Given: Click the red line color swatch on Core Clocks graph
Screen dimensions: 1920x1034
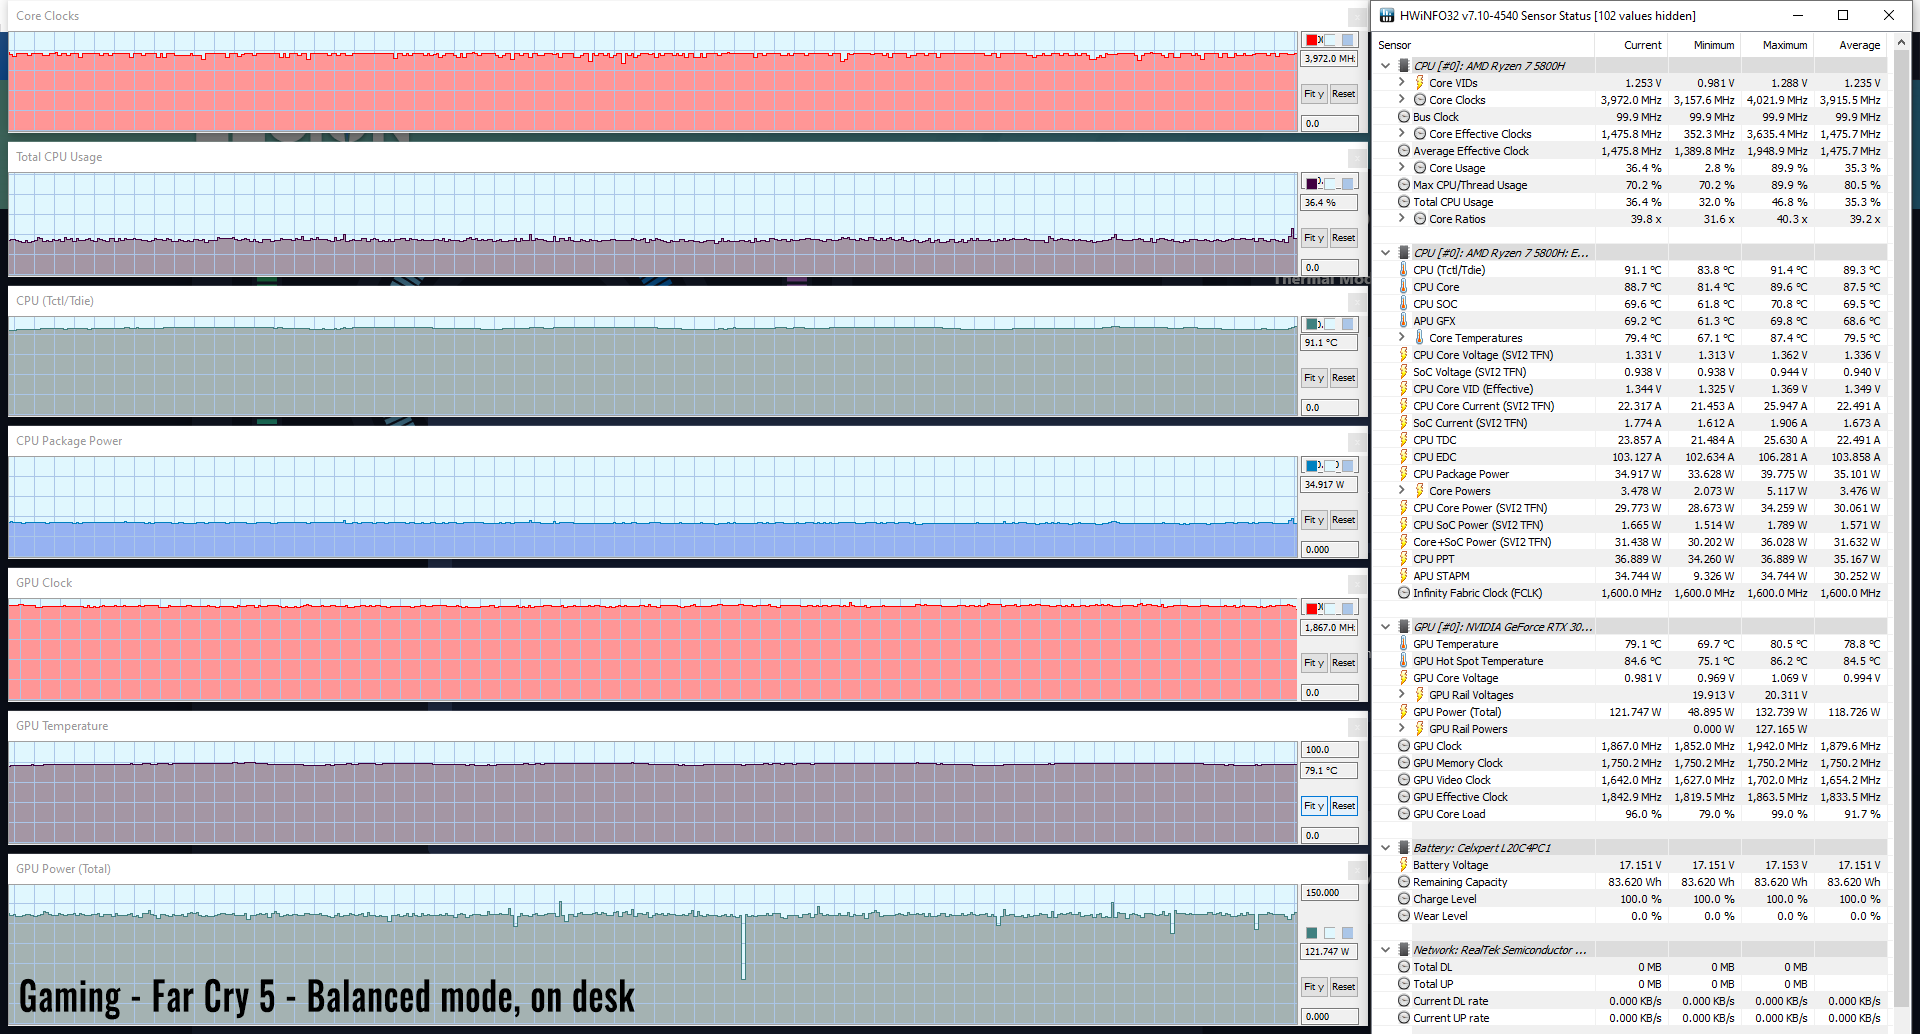Looking at the screenshot, I should click(x=1312, y=40).
